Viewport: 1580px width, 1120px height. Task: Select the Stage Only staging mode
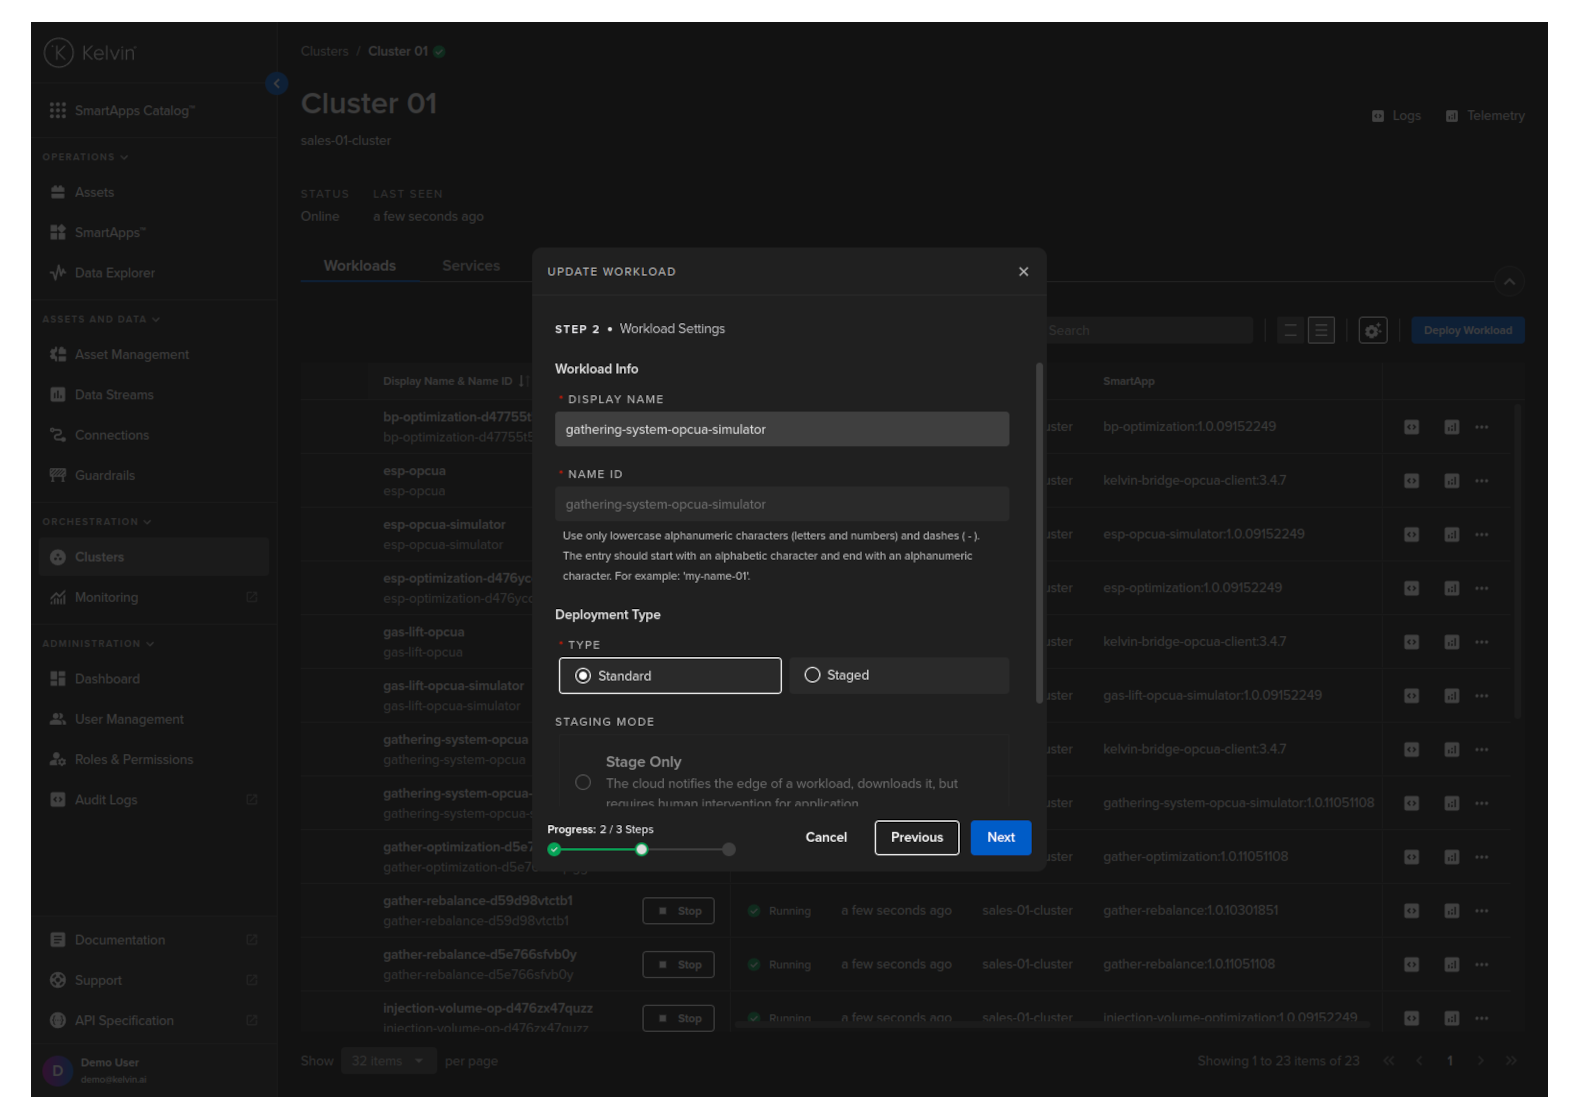click(x=583, y=783)
